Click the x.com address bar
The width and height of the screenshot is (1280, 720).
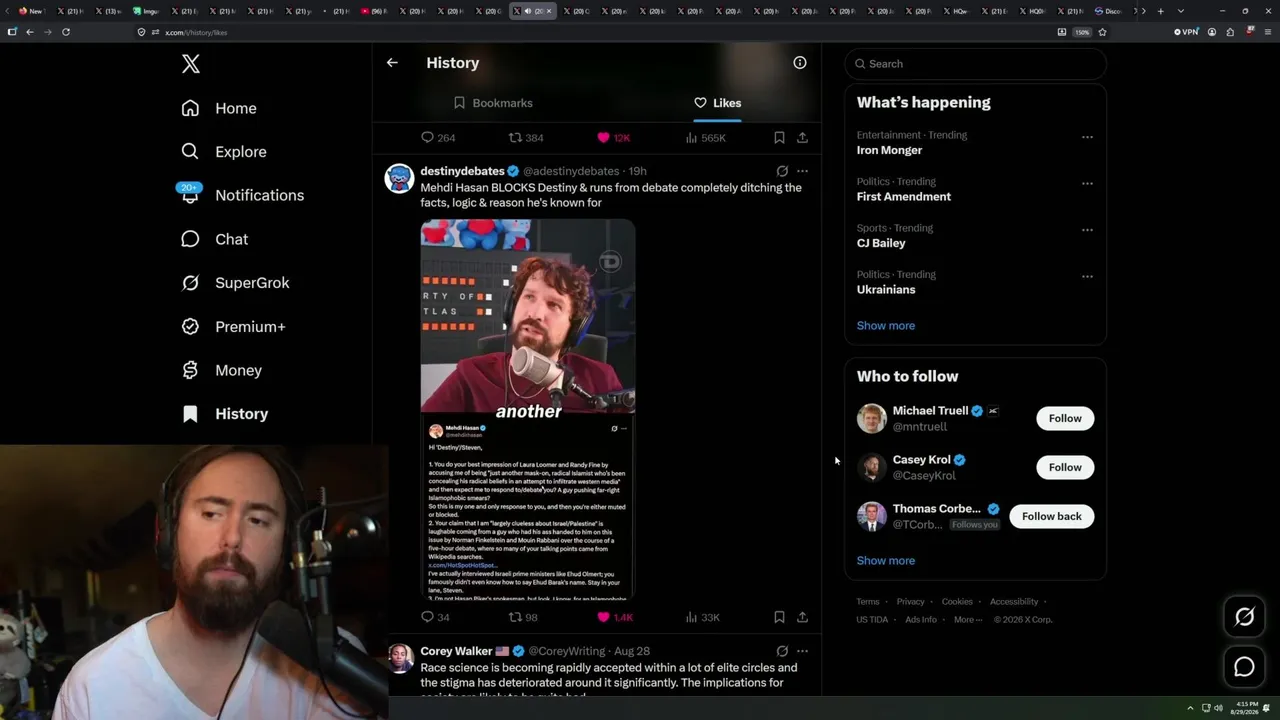click(x=600, y=32)
